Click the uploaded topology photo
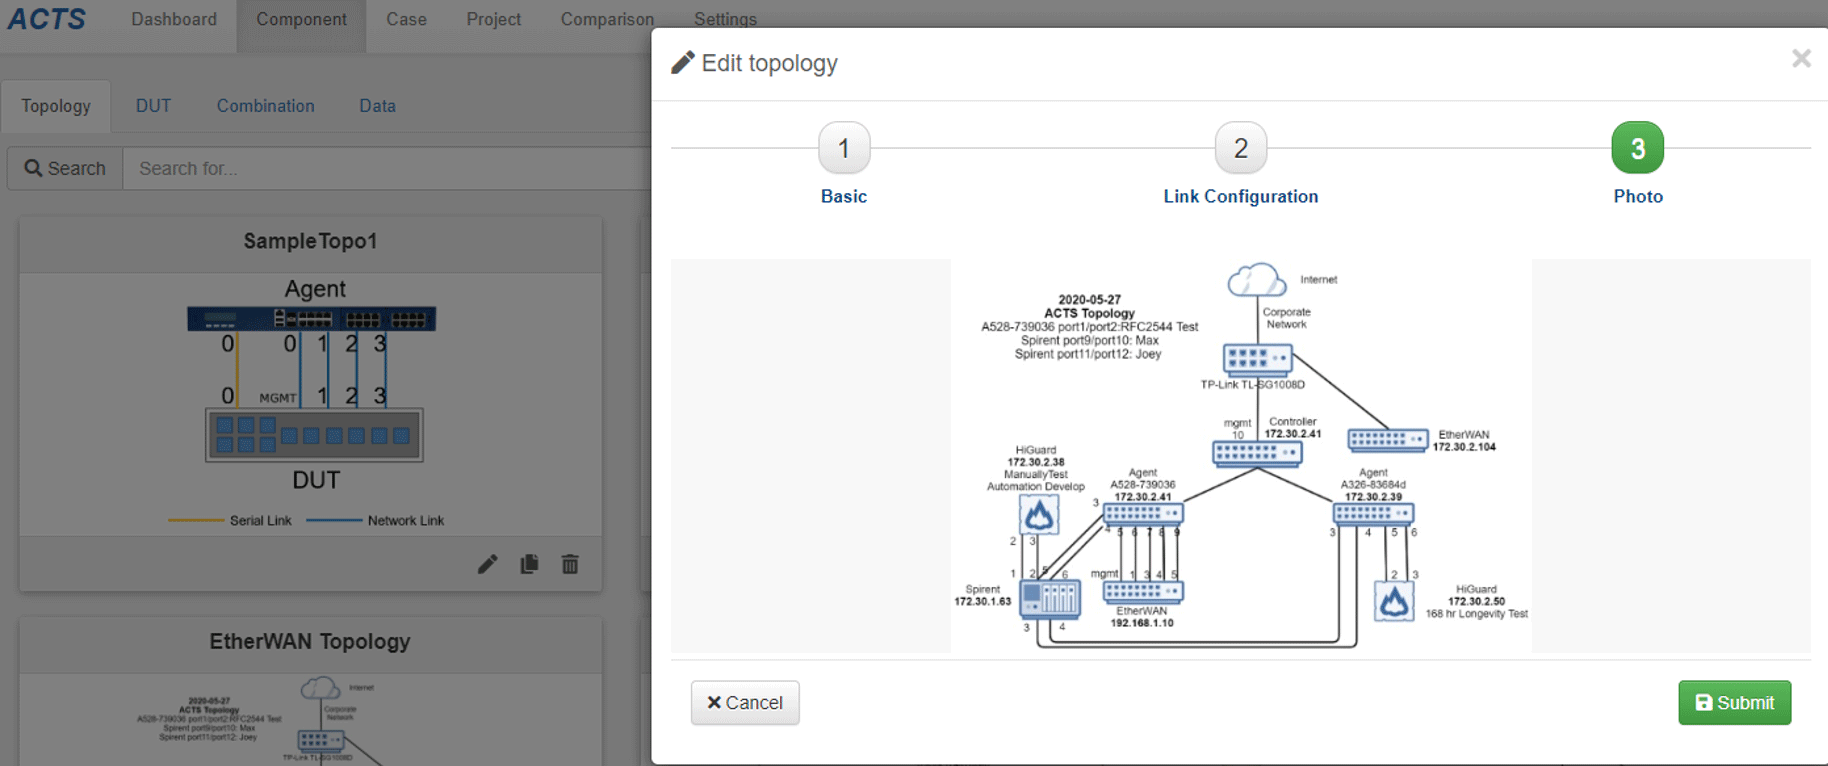1828x766 pixels. [1241, 456]
